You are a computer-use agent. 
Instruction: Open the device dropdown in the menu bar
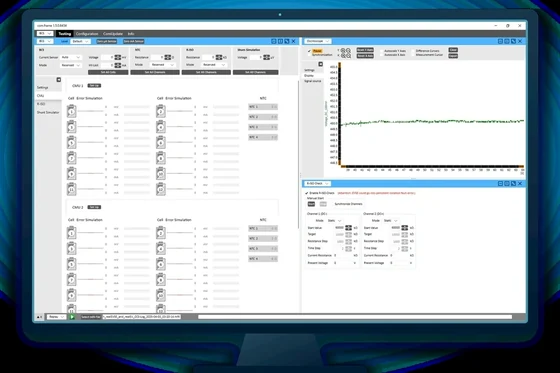point(45,34)
